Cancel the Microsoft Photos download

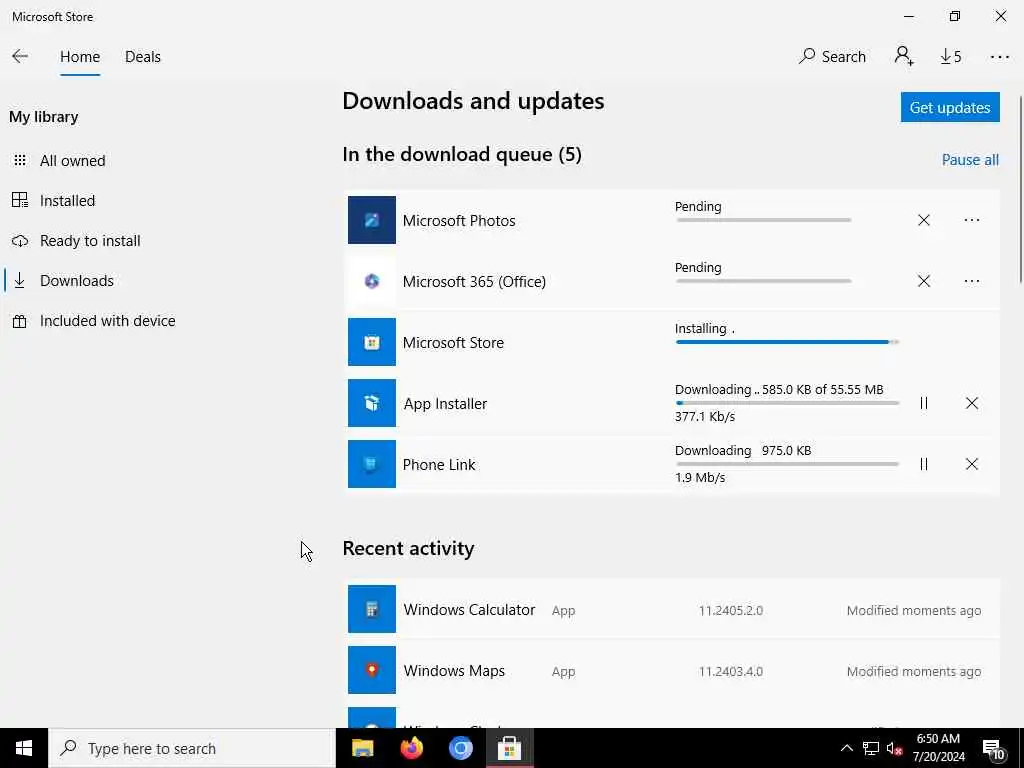923,220
